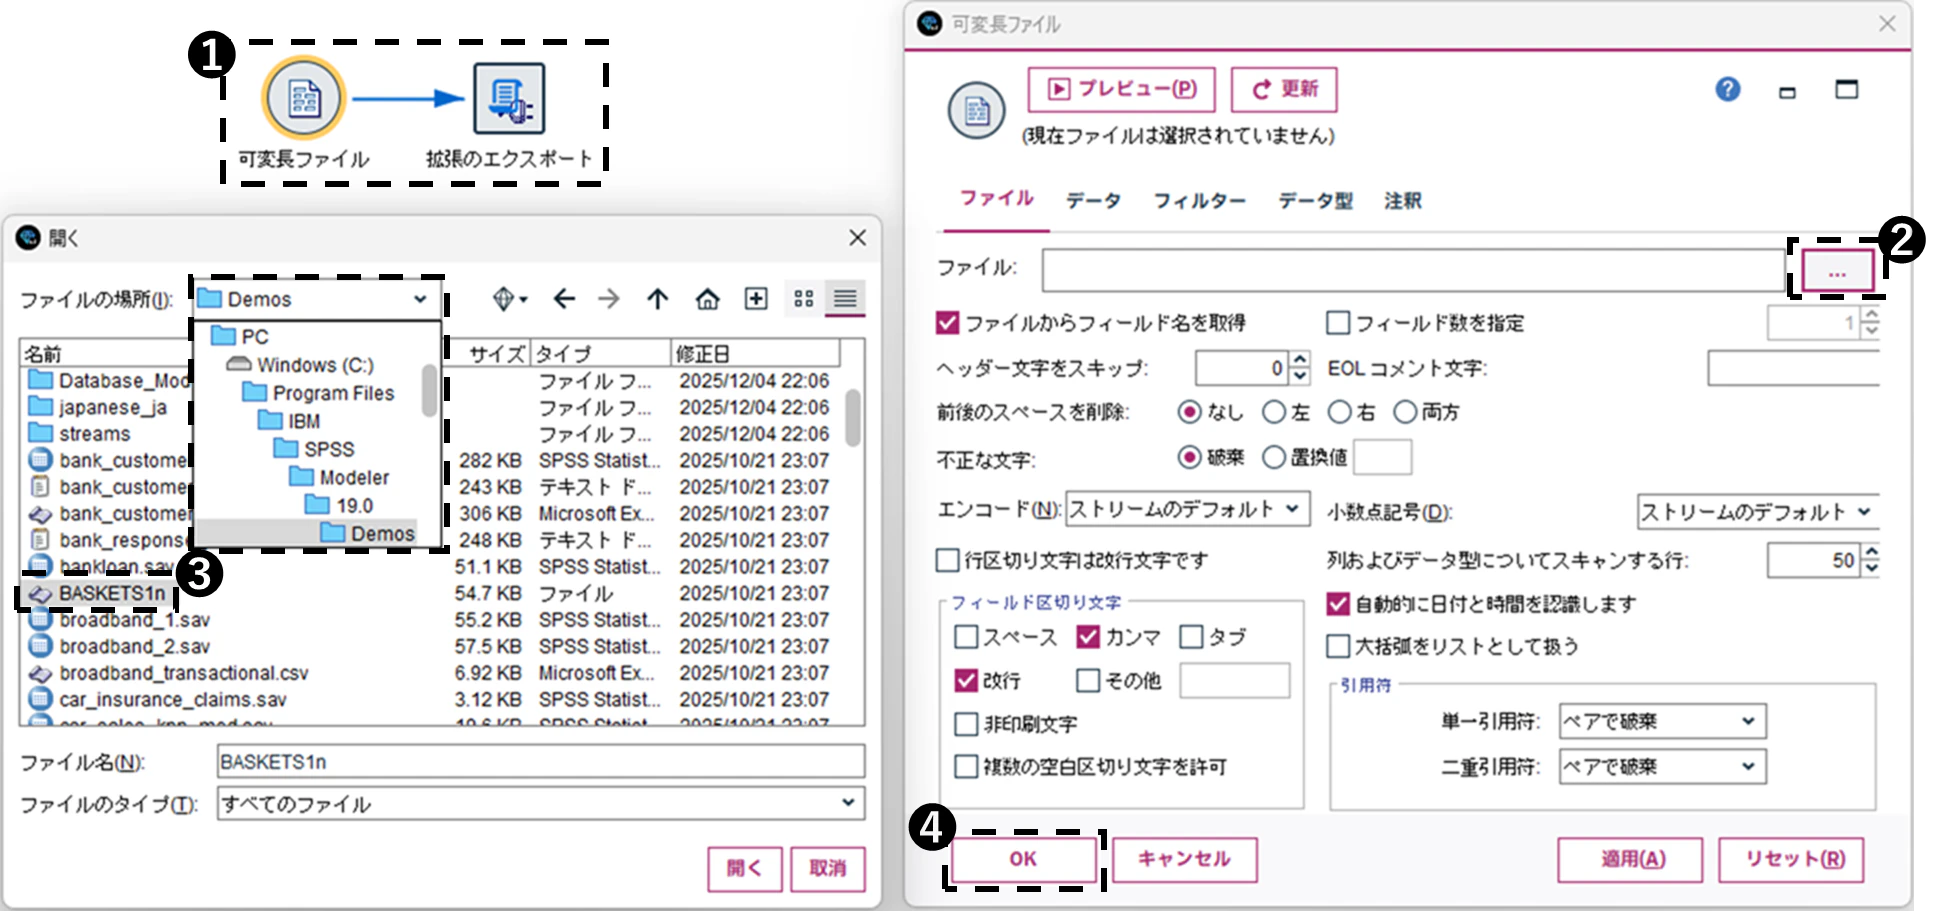Select the 拡張のエクスポート node icon

click(509, 98)
